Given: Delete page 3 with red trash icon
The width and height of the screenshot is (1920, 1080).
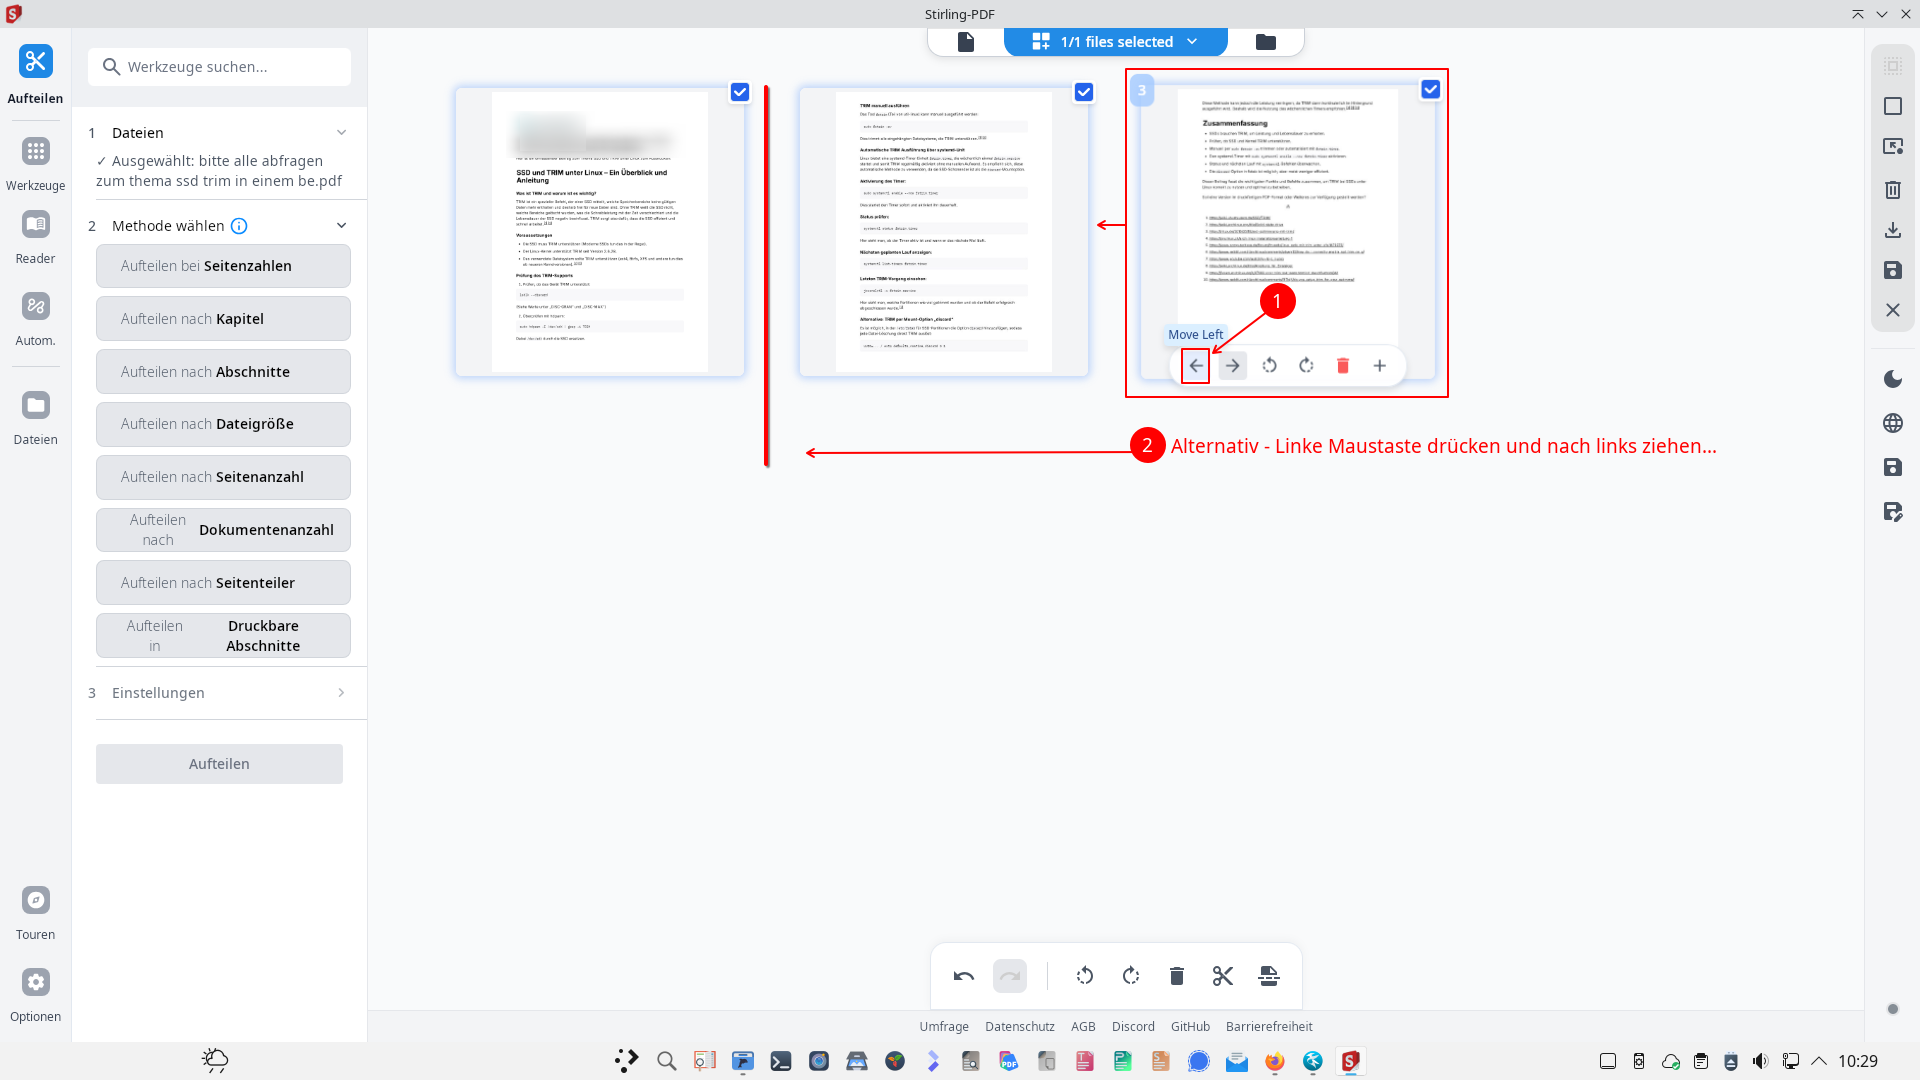Looking at the screenshot, I should tap(1343, 366).
